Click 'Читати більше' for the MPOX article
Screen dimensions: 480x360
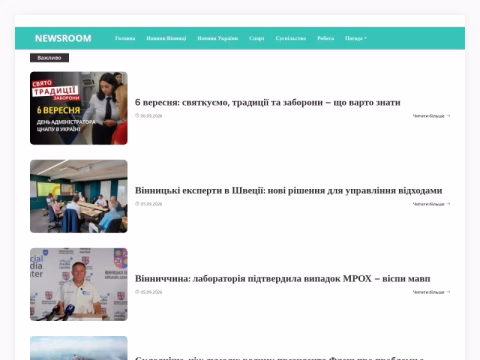point(431,292)
